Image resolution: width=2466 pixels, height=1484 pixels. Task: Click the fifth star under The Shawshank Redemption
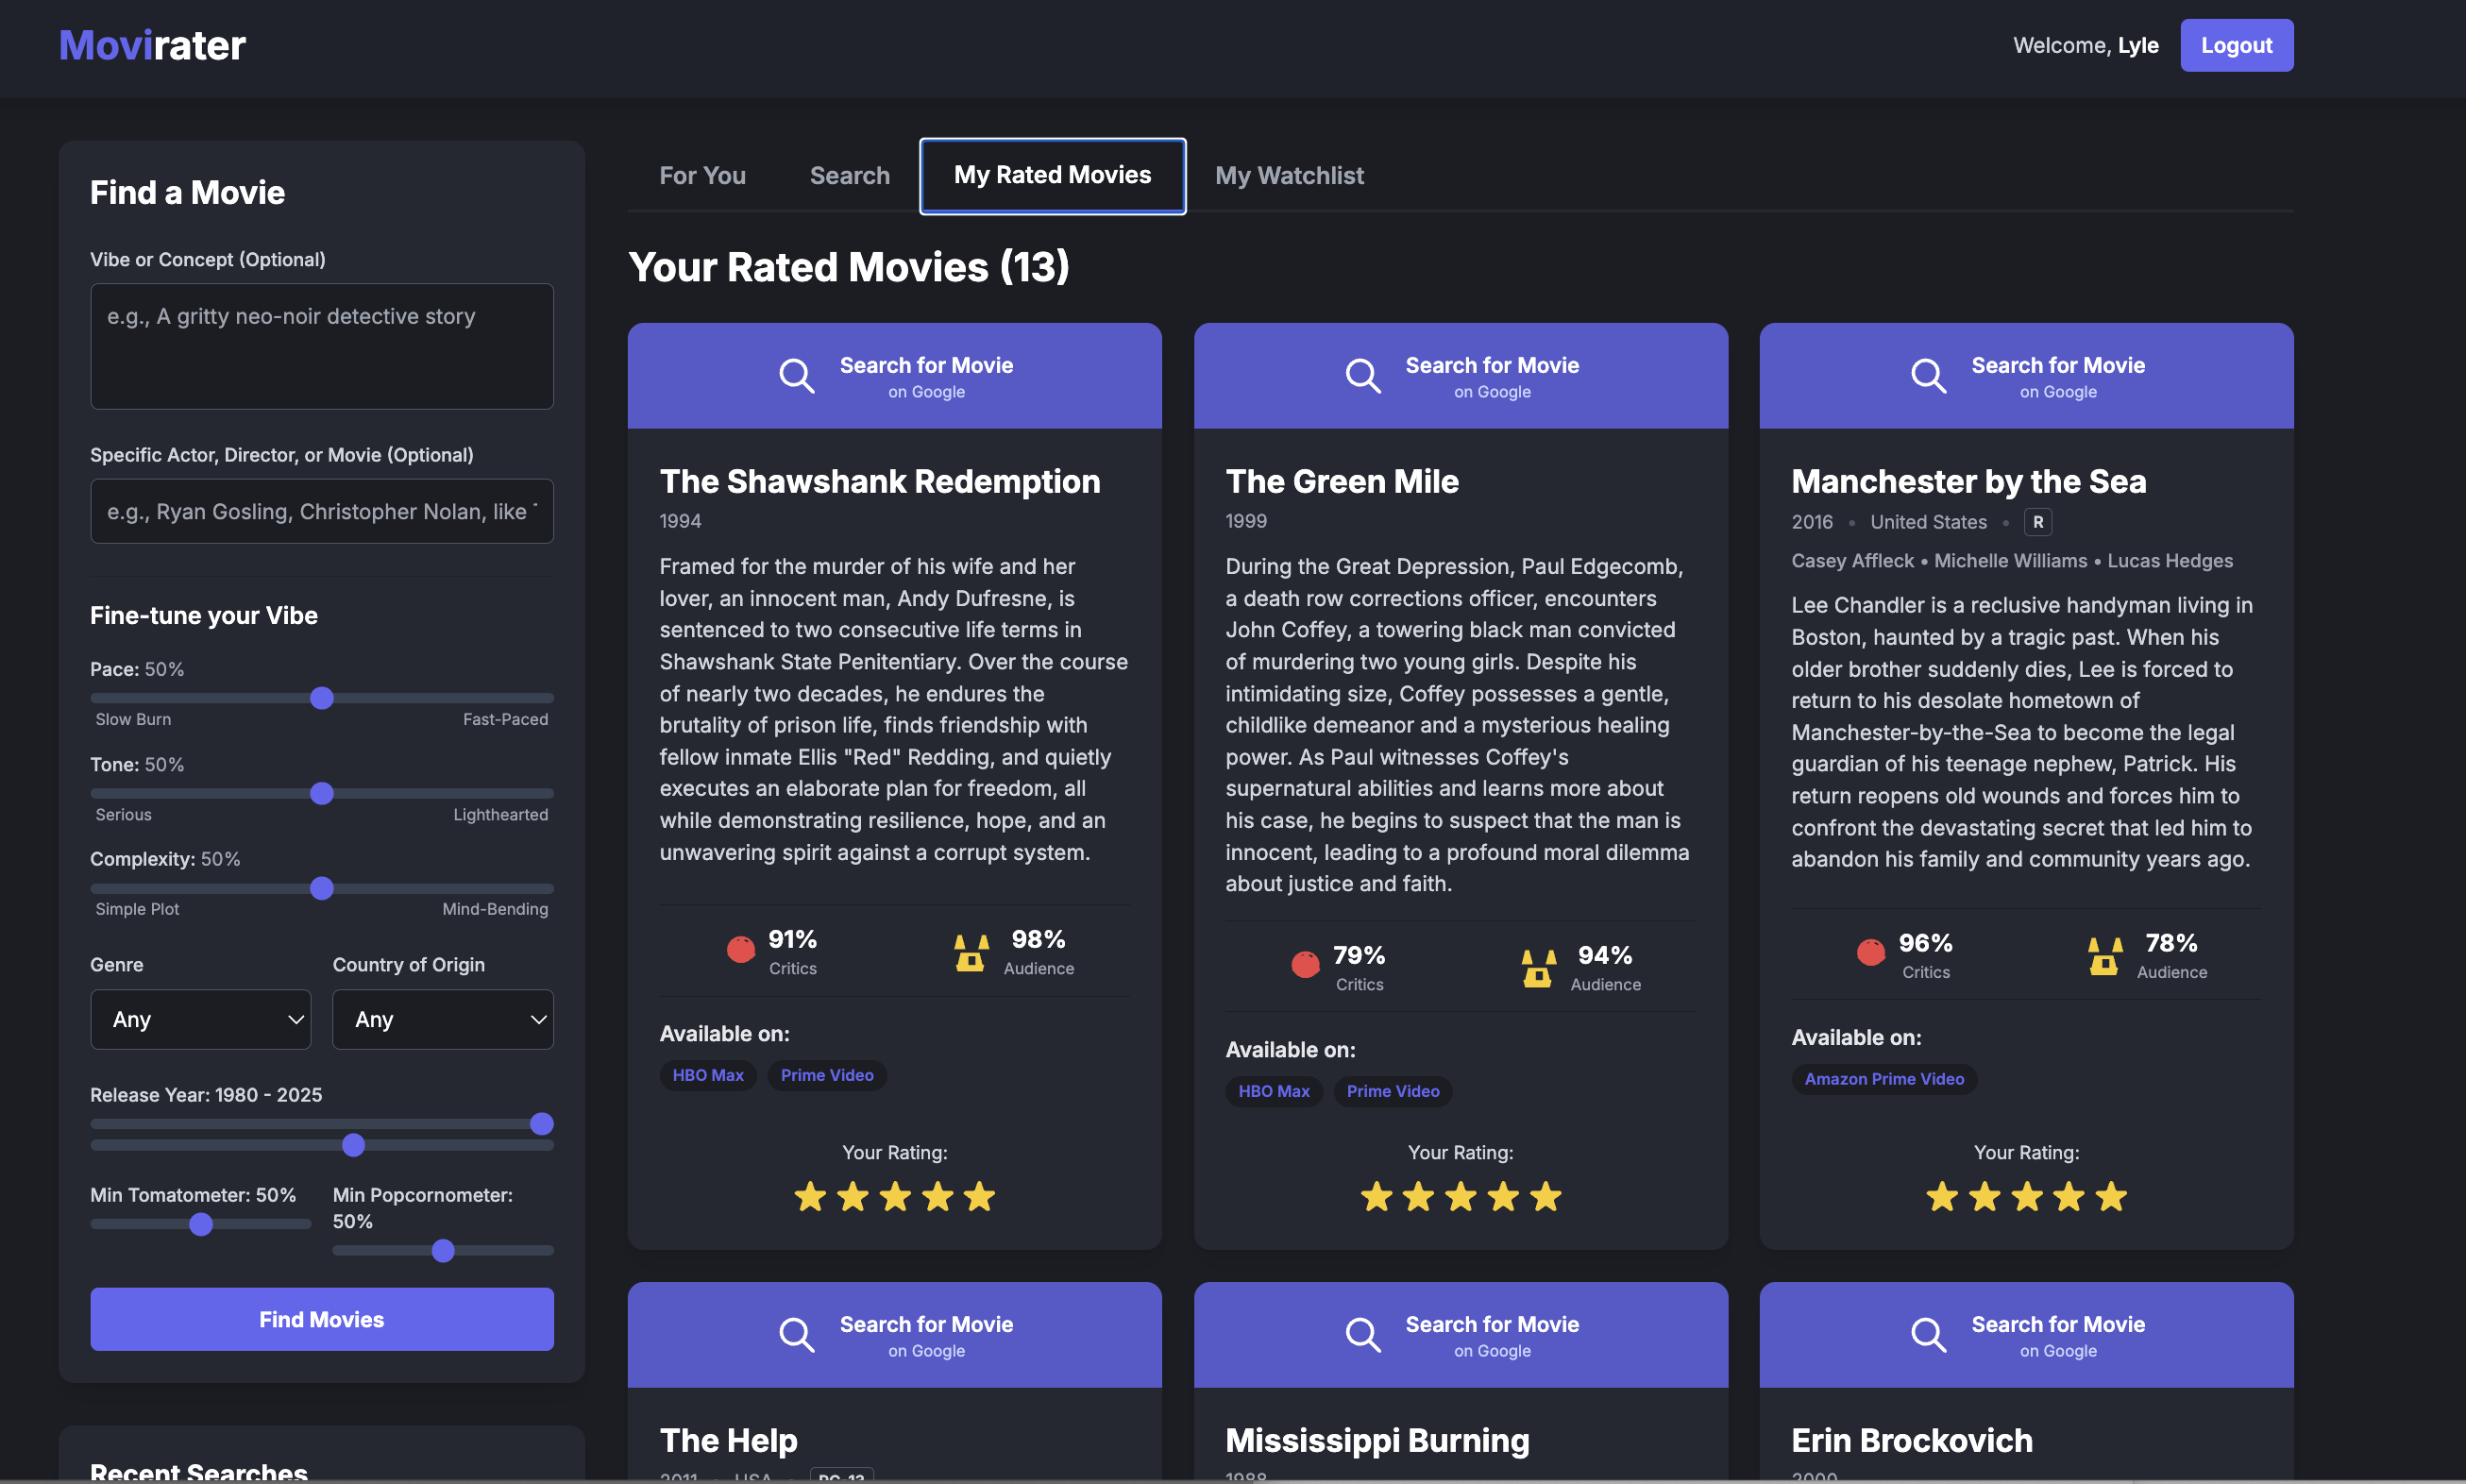coord(980,1196)
